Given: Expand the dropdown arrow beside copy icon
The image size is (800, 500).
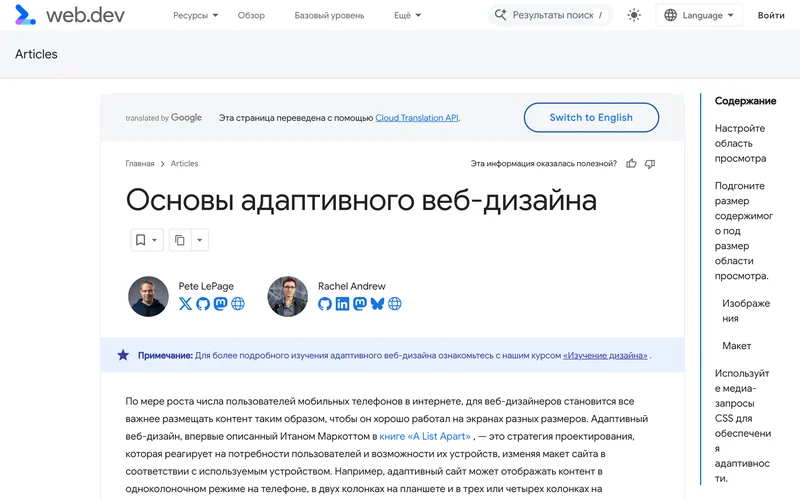Looking at the screenshot, I should [200, 240].
